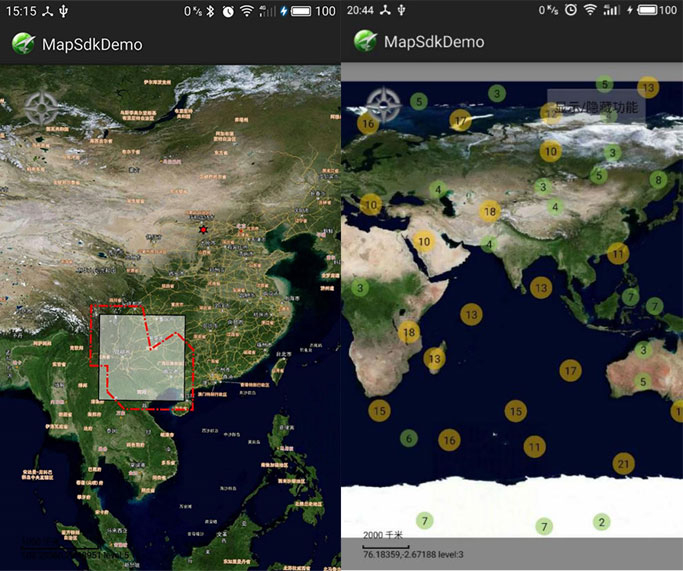Click the 15:15 clock in left status bar
The width and height of the screenshot is (683, 571).
point(21,11)
